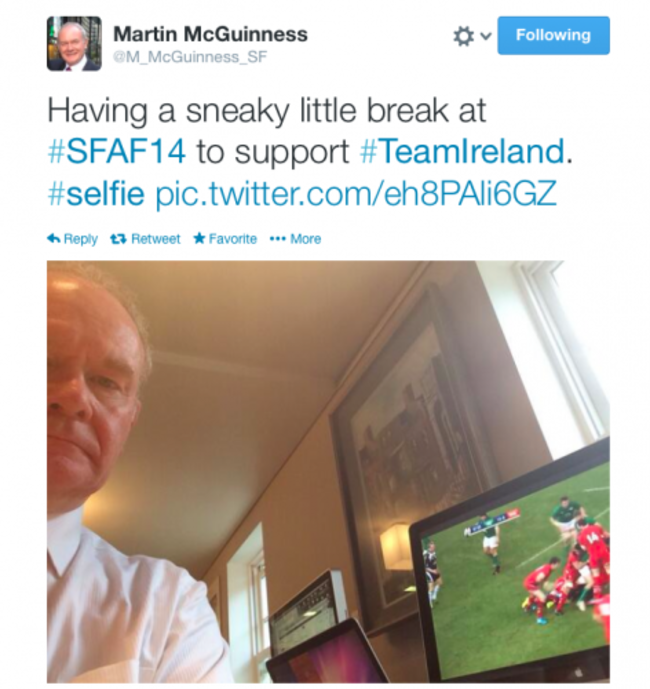Screen dimensions: 650x689
Task: Expand the chevron next to the gear
Action: click(x=485, y=36)
